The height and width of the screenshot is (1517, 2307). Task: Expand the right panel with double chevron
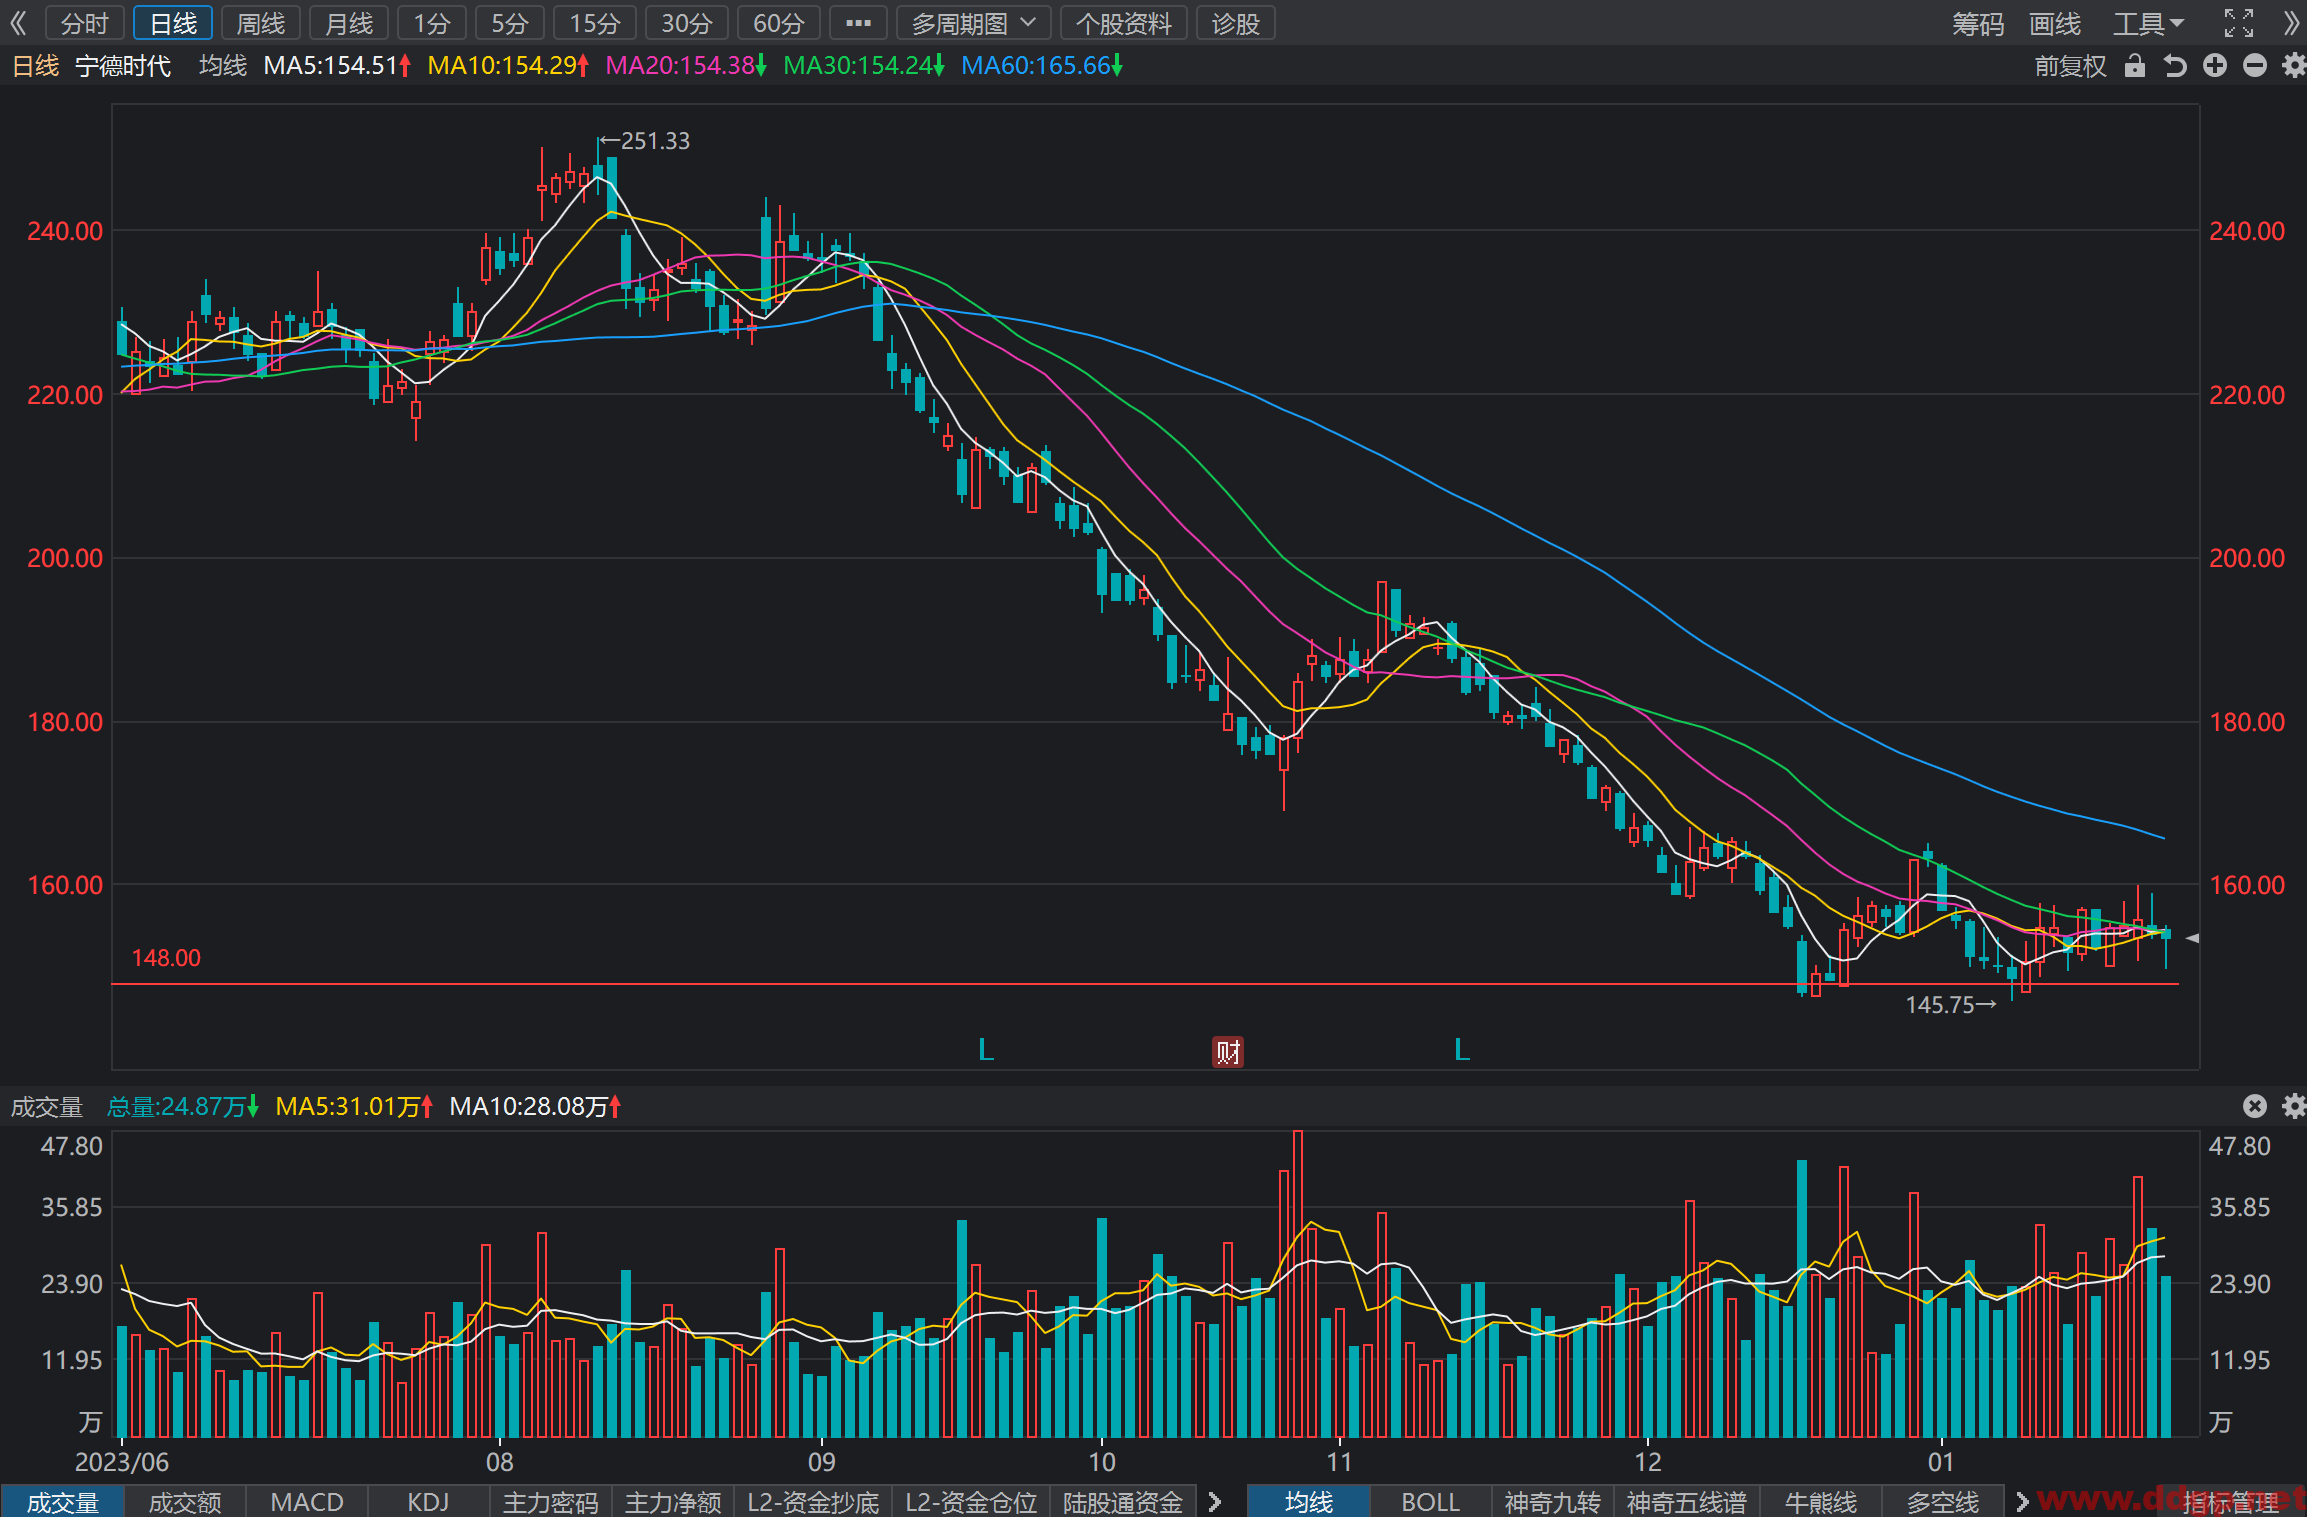coord(2292,23)
